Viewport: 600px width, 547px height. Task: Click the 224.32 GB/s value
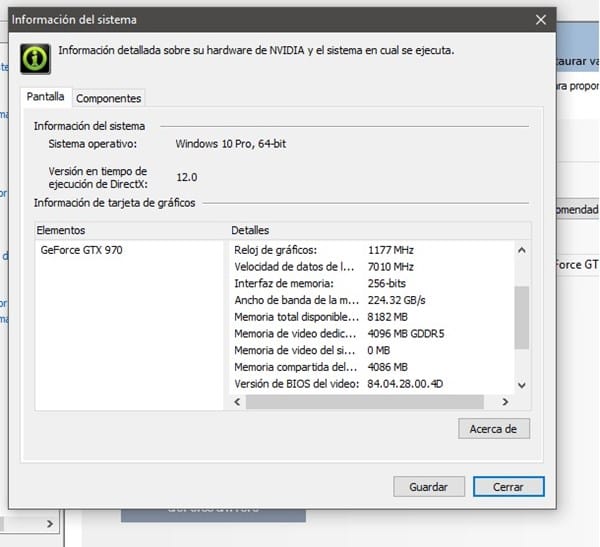click(396, 300)
